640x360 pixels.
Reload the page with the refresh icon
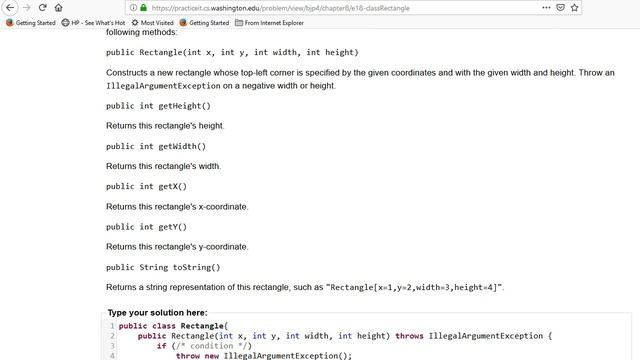click(x=42, y=8)
